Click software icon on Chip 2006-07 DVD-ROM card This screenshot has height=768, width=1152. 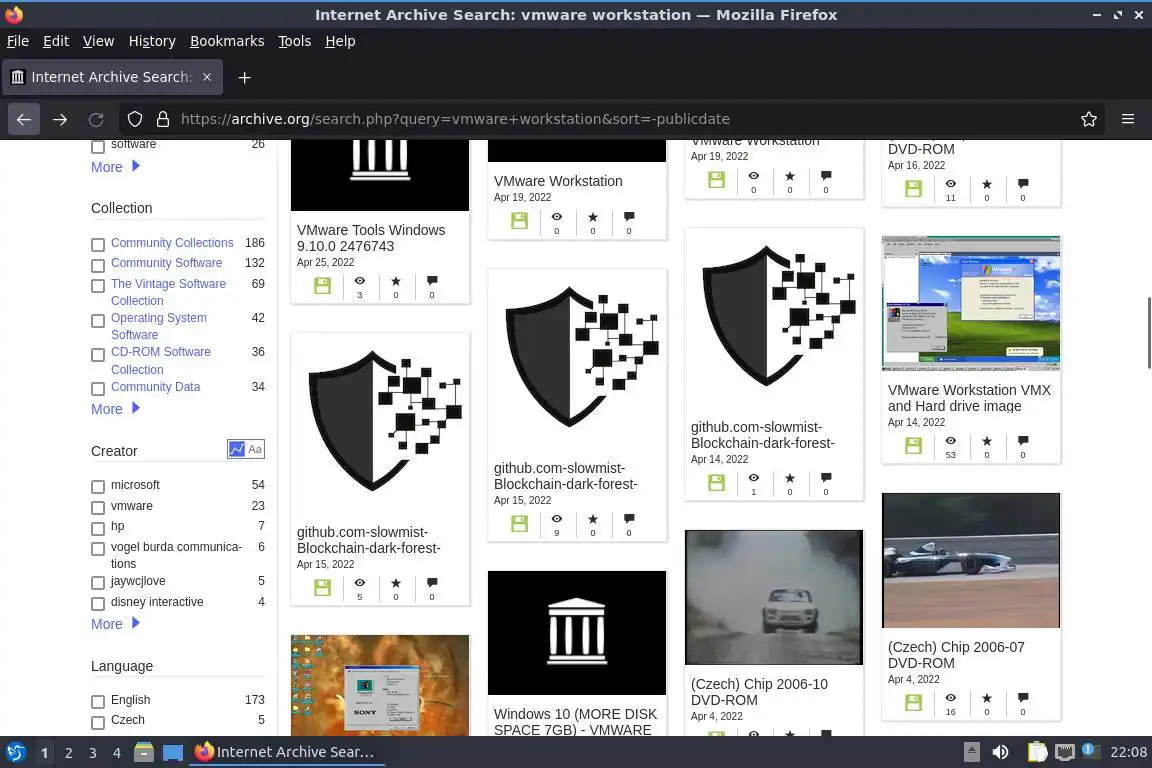(913, 703)
